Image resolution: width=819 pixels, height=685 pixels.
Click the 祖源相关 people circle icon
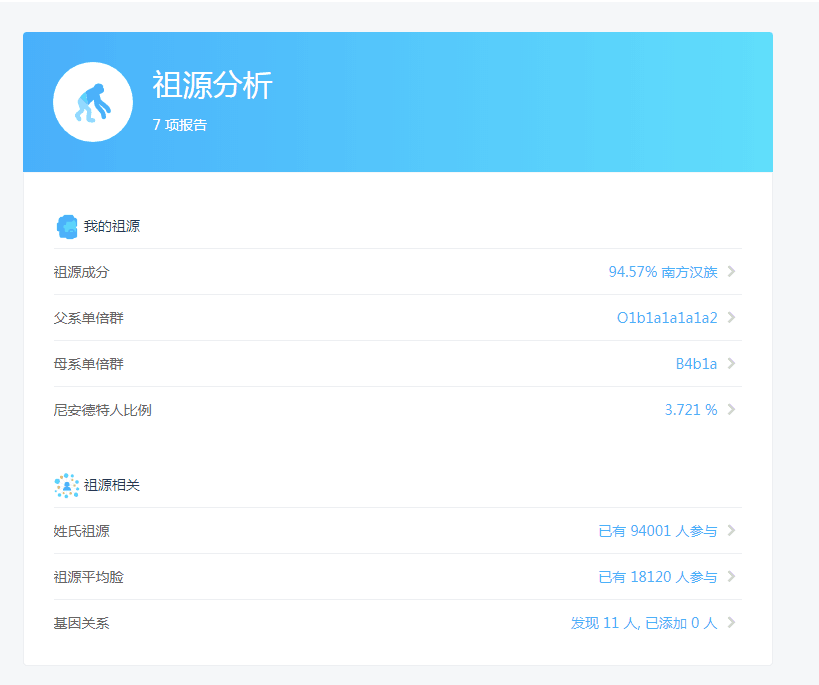67,485
